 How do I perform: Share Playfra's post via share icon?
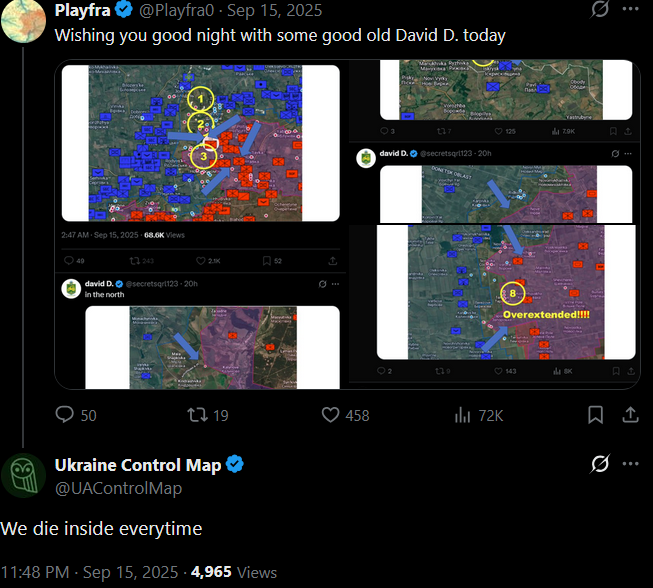[631, 415]
